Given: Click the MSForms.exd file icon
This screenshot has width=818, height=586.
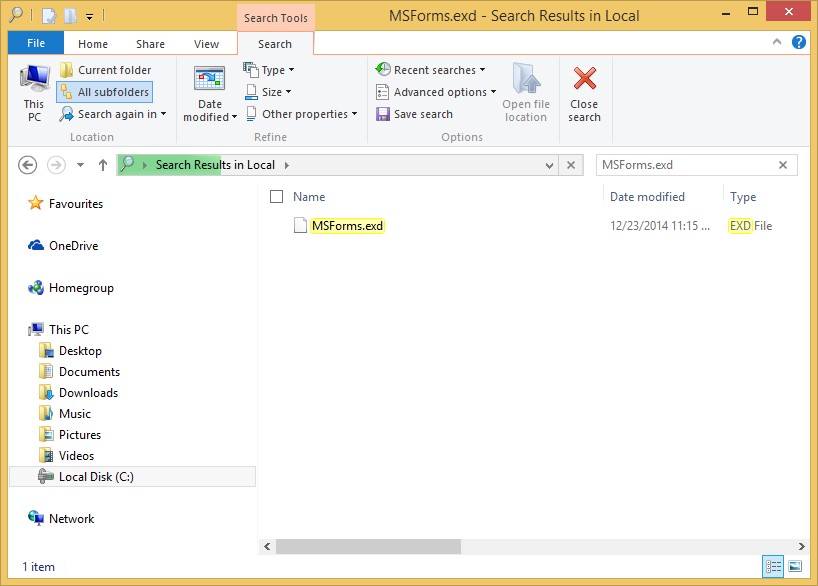Looking at the screenshot, I should coord(300,225).
